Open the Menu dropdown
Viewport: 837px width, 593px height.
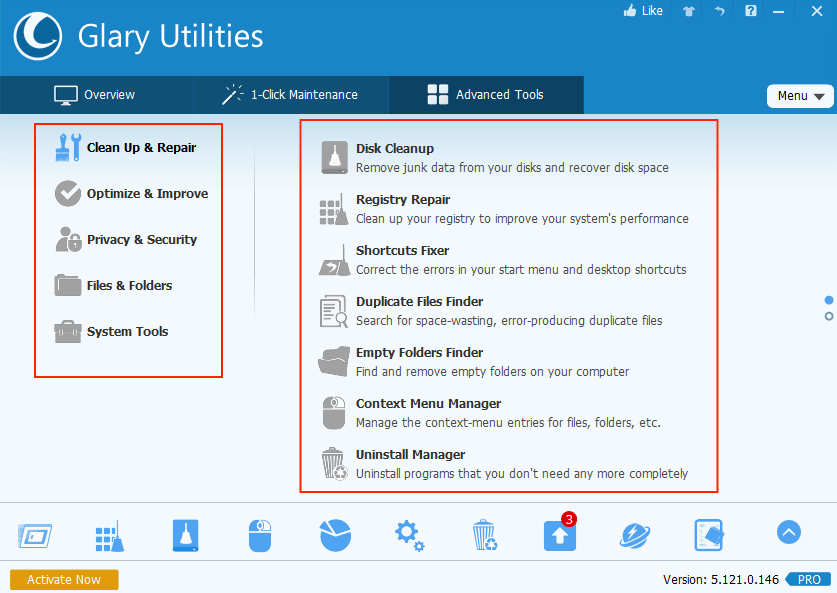(800, 96)
